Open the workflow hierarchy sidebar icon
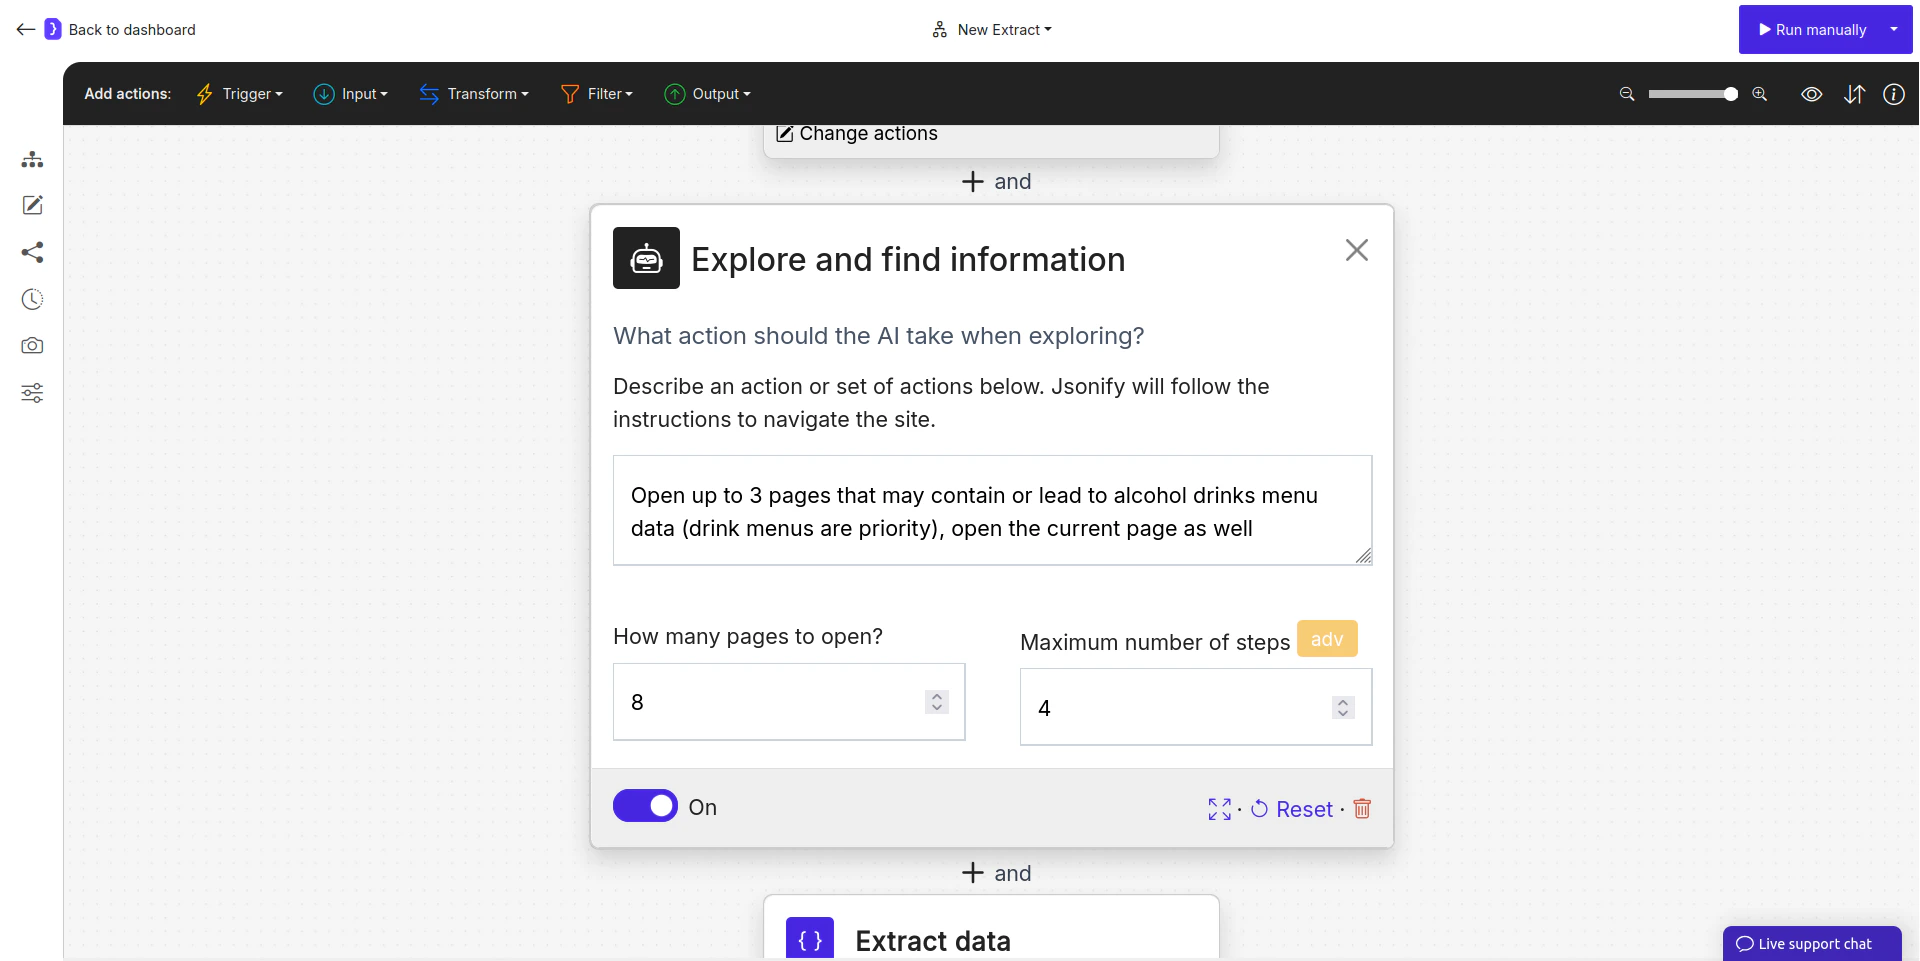The height and width of the screenshot is (961, 1920). [x=32, y=159]
